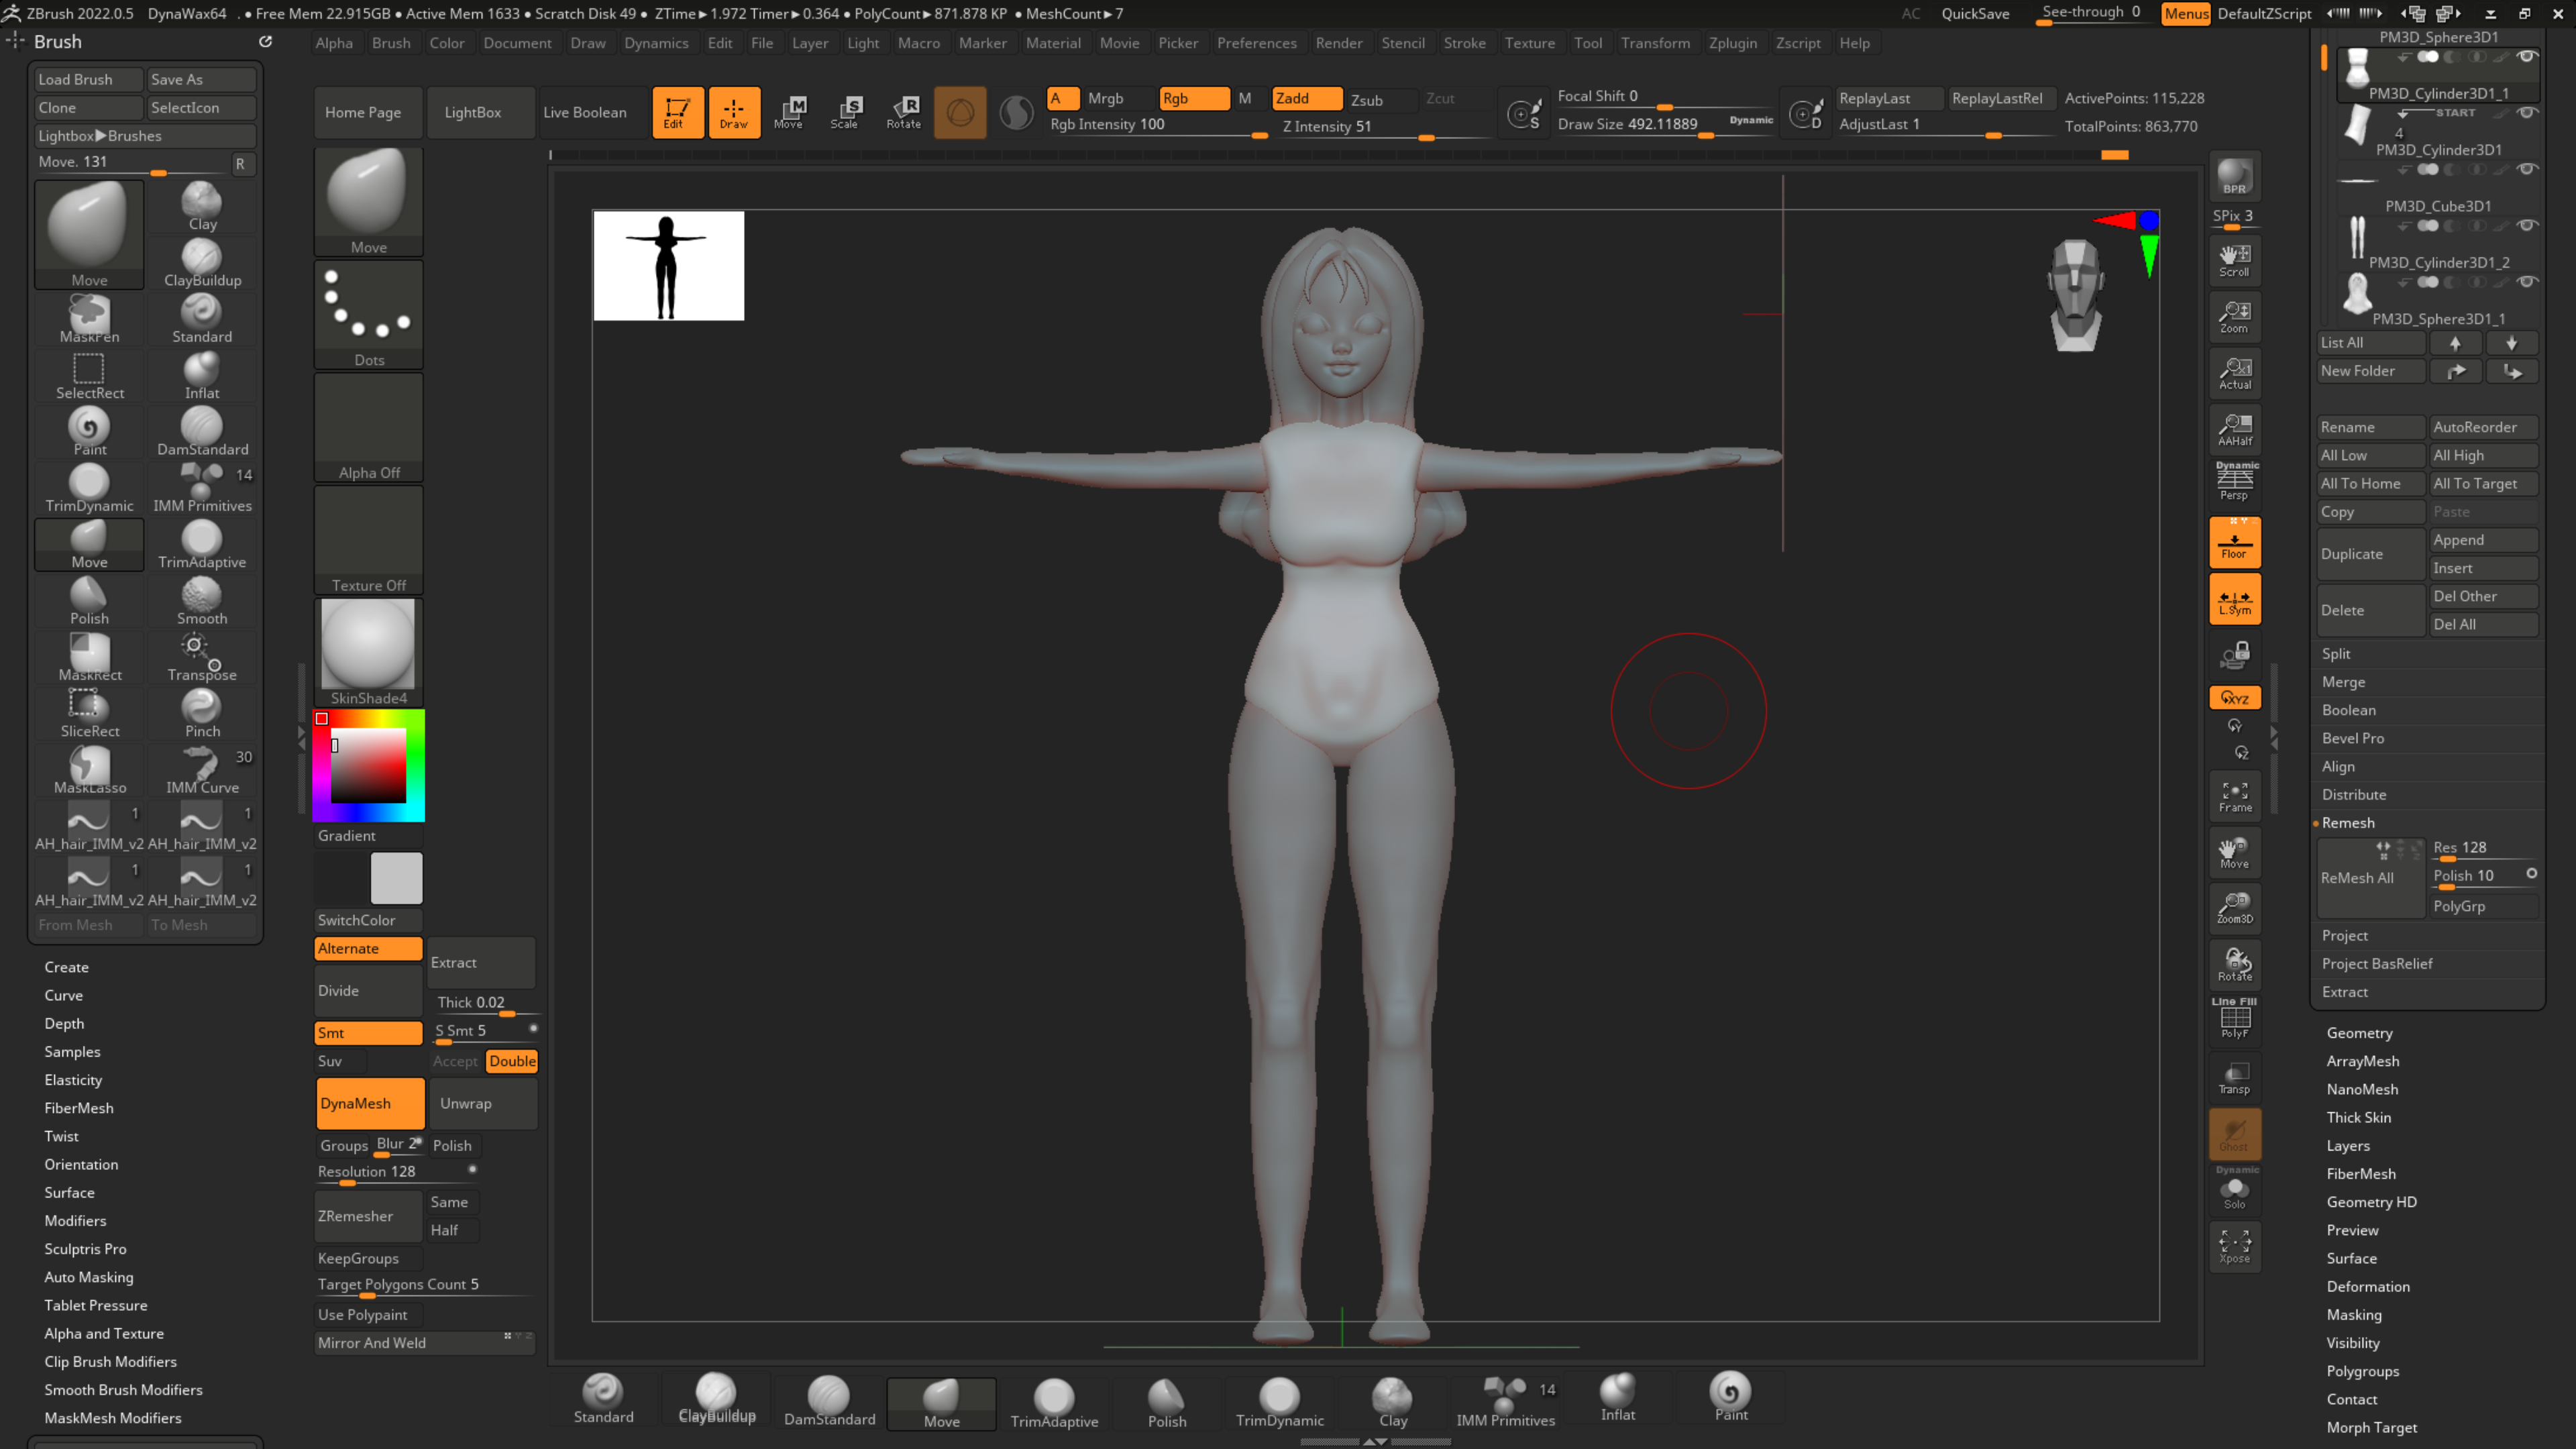Open the Zplugin menu
2576x1449 pixels.
click(x=1732, y=43)
